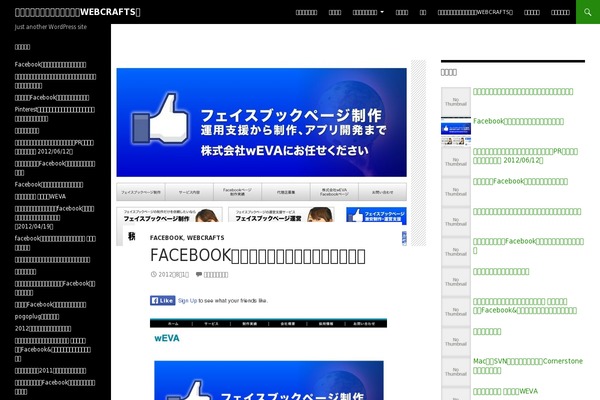Click No Thumbnail image beside Mac SVN link

click(456, 372)
